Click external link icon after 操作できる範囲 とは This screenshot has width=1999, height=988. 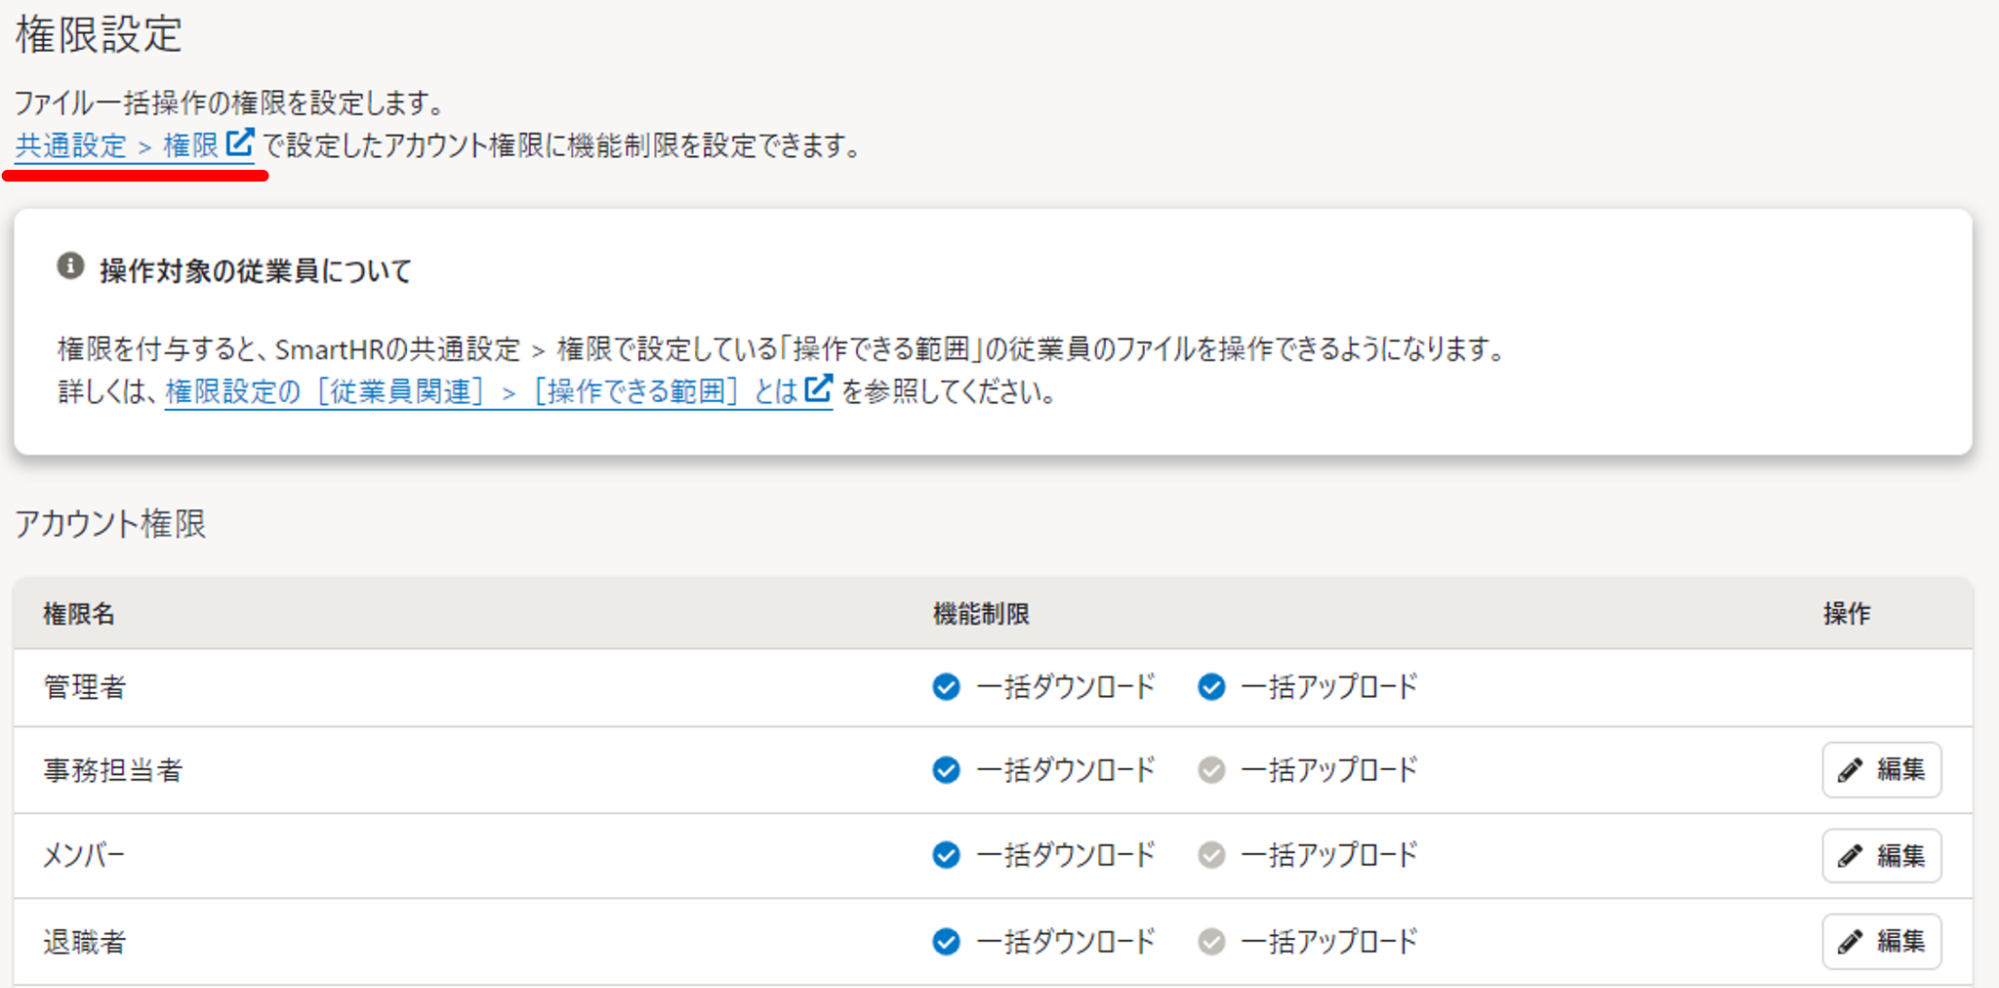point(818,388)
